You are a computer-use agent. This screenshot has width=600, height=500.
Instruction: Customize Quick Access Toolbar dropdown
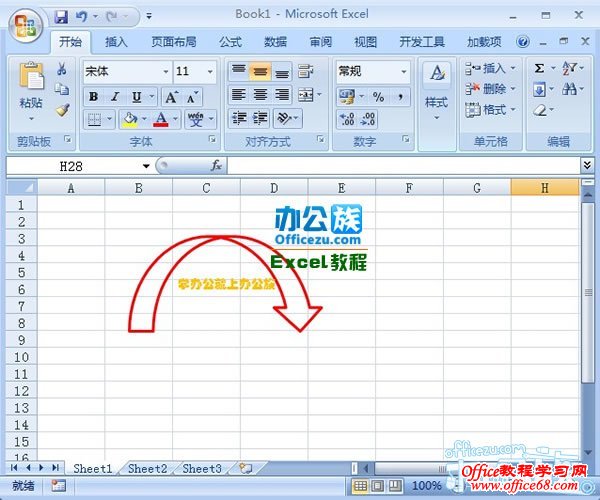[x=149, y=16]
